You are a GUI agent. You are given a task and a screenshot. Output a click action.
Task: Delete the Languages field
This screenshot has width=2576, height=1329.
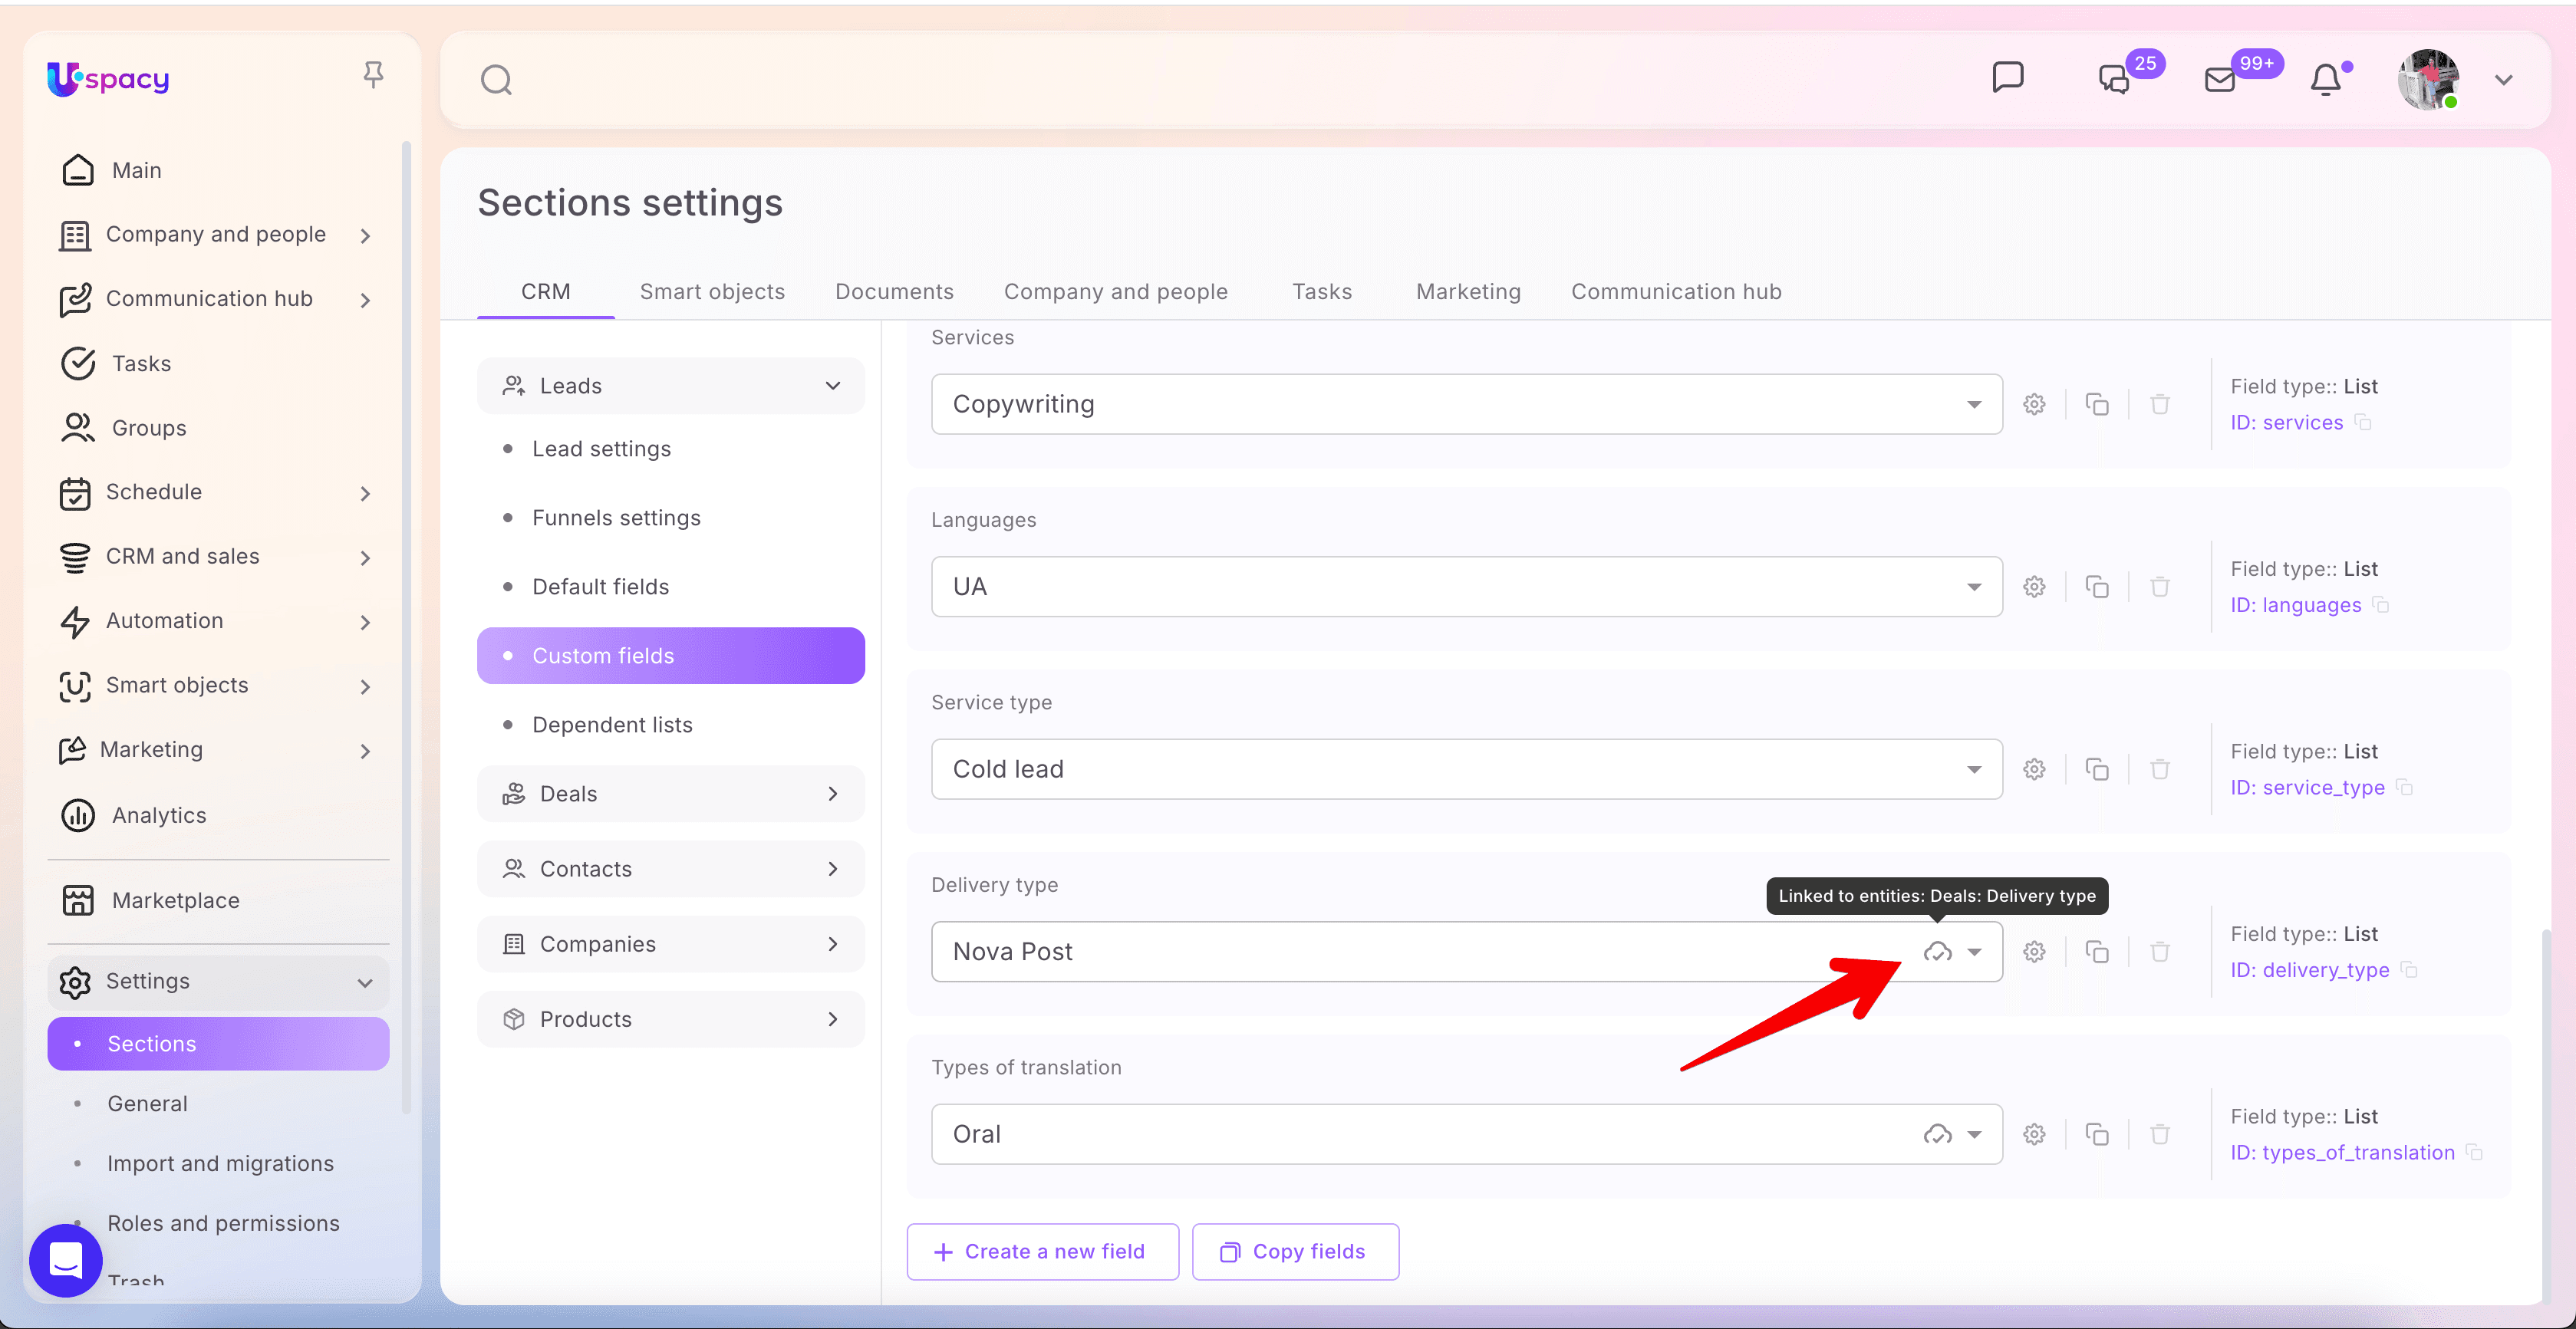pos(2160,587)
